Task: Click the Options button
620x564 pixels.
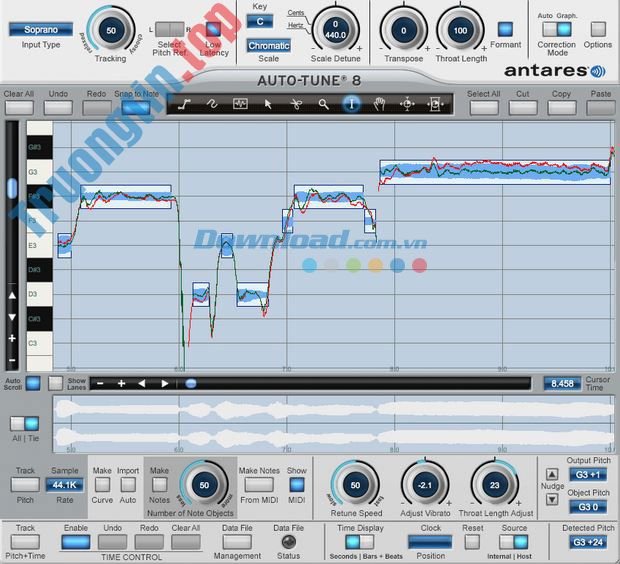Action: pos(598,29)
